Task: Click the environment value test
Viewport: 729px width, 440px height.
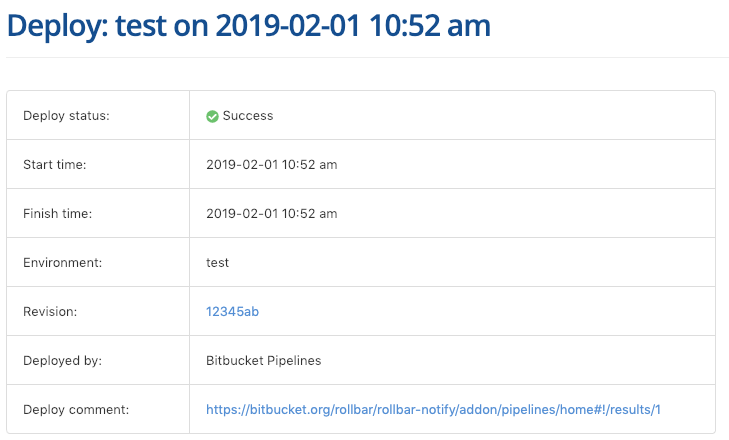Action: click(218, 263)
